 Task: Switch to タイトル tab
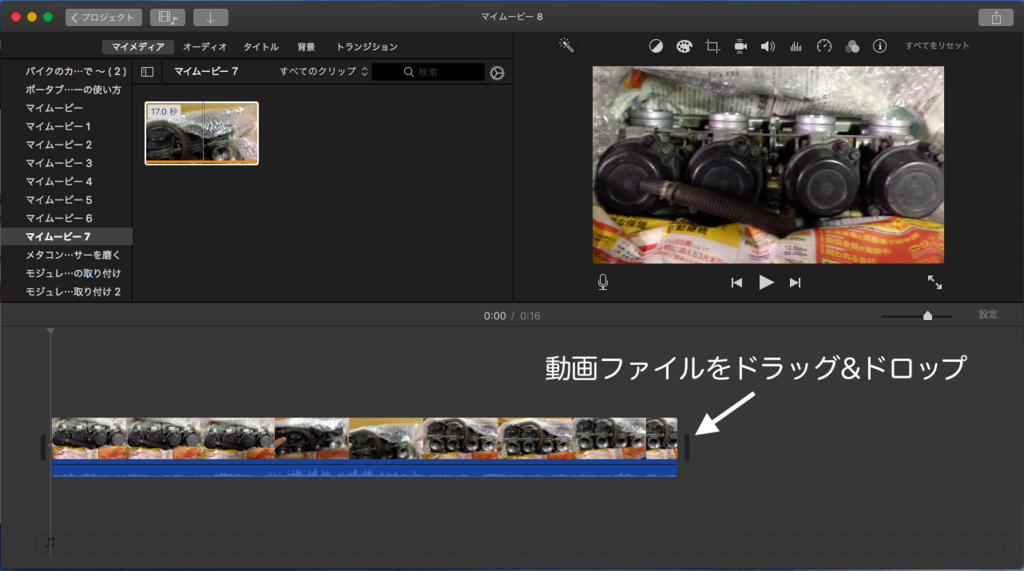coord(261,47)
